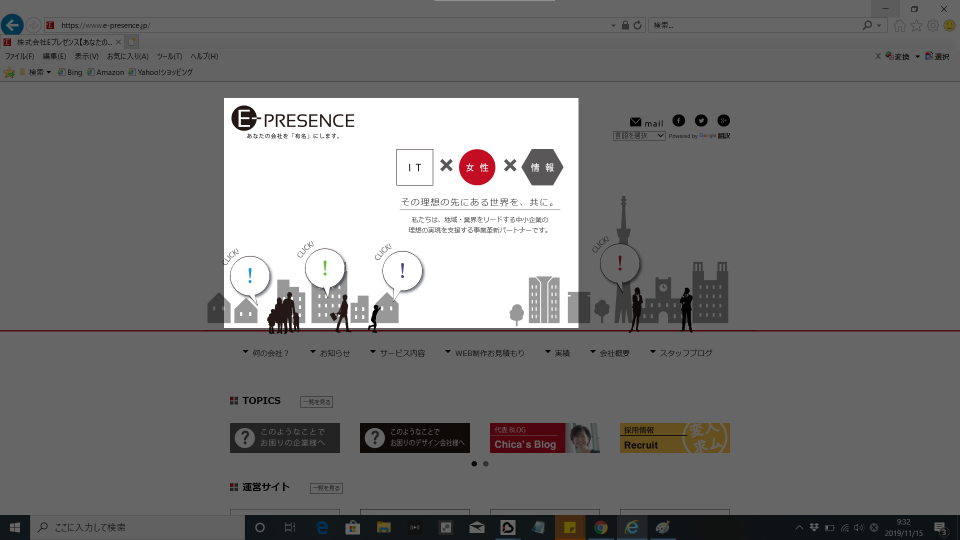Screen dimensions: 960x540
Task: Expand the 会社概要 navigation item
Action: click(610, 353)
